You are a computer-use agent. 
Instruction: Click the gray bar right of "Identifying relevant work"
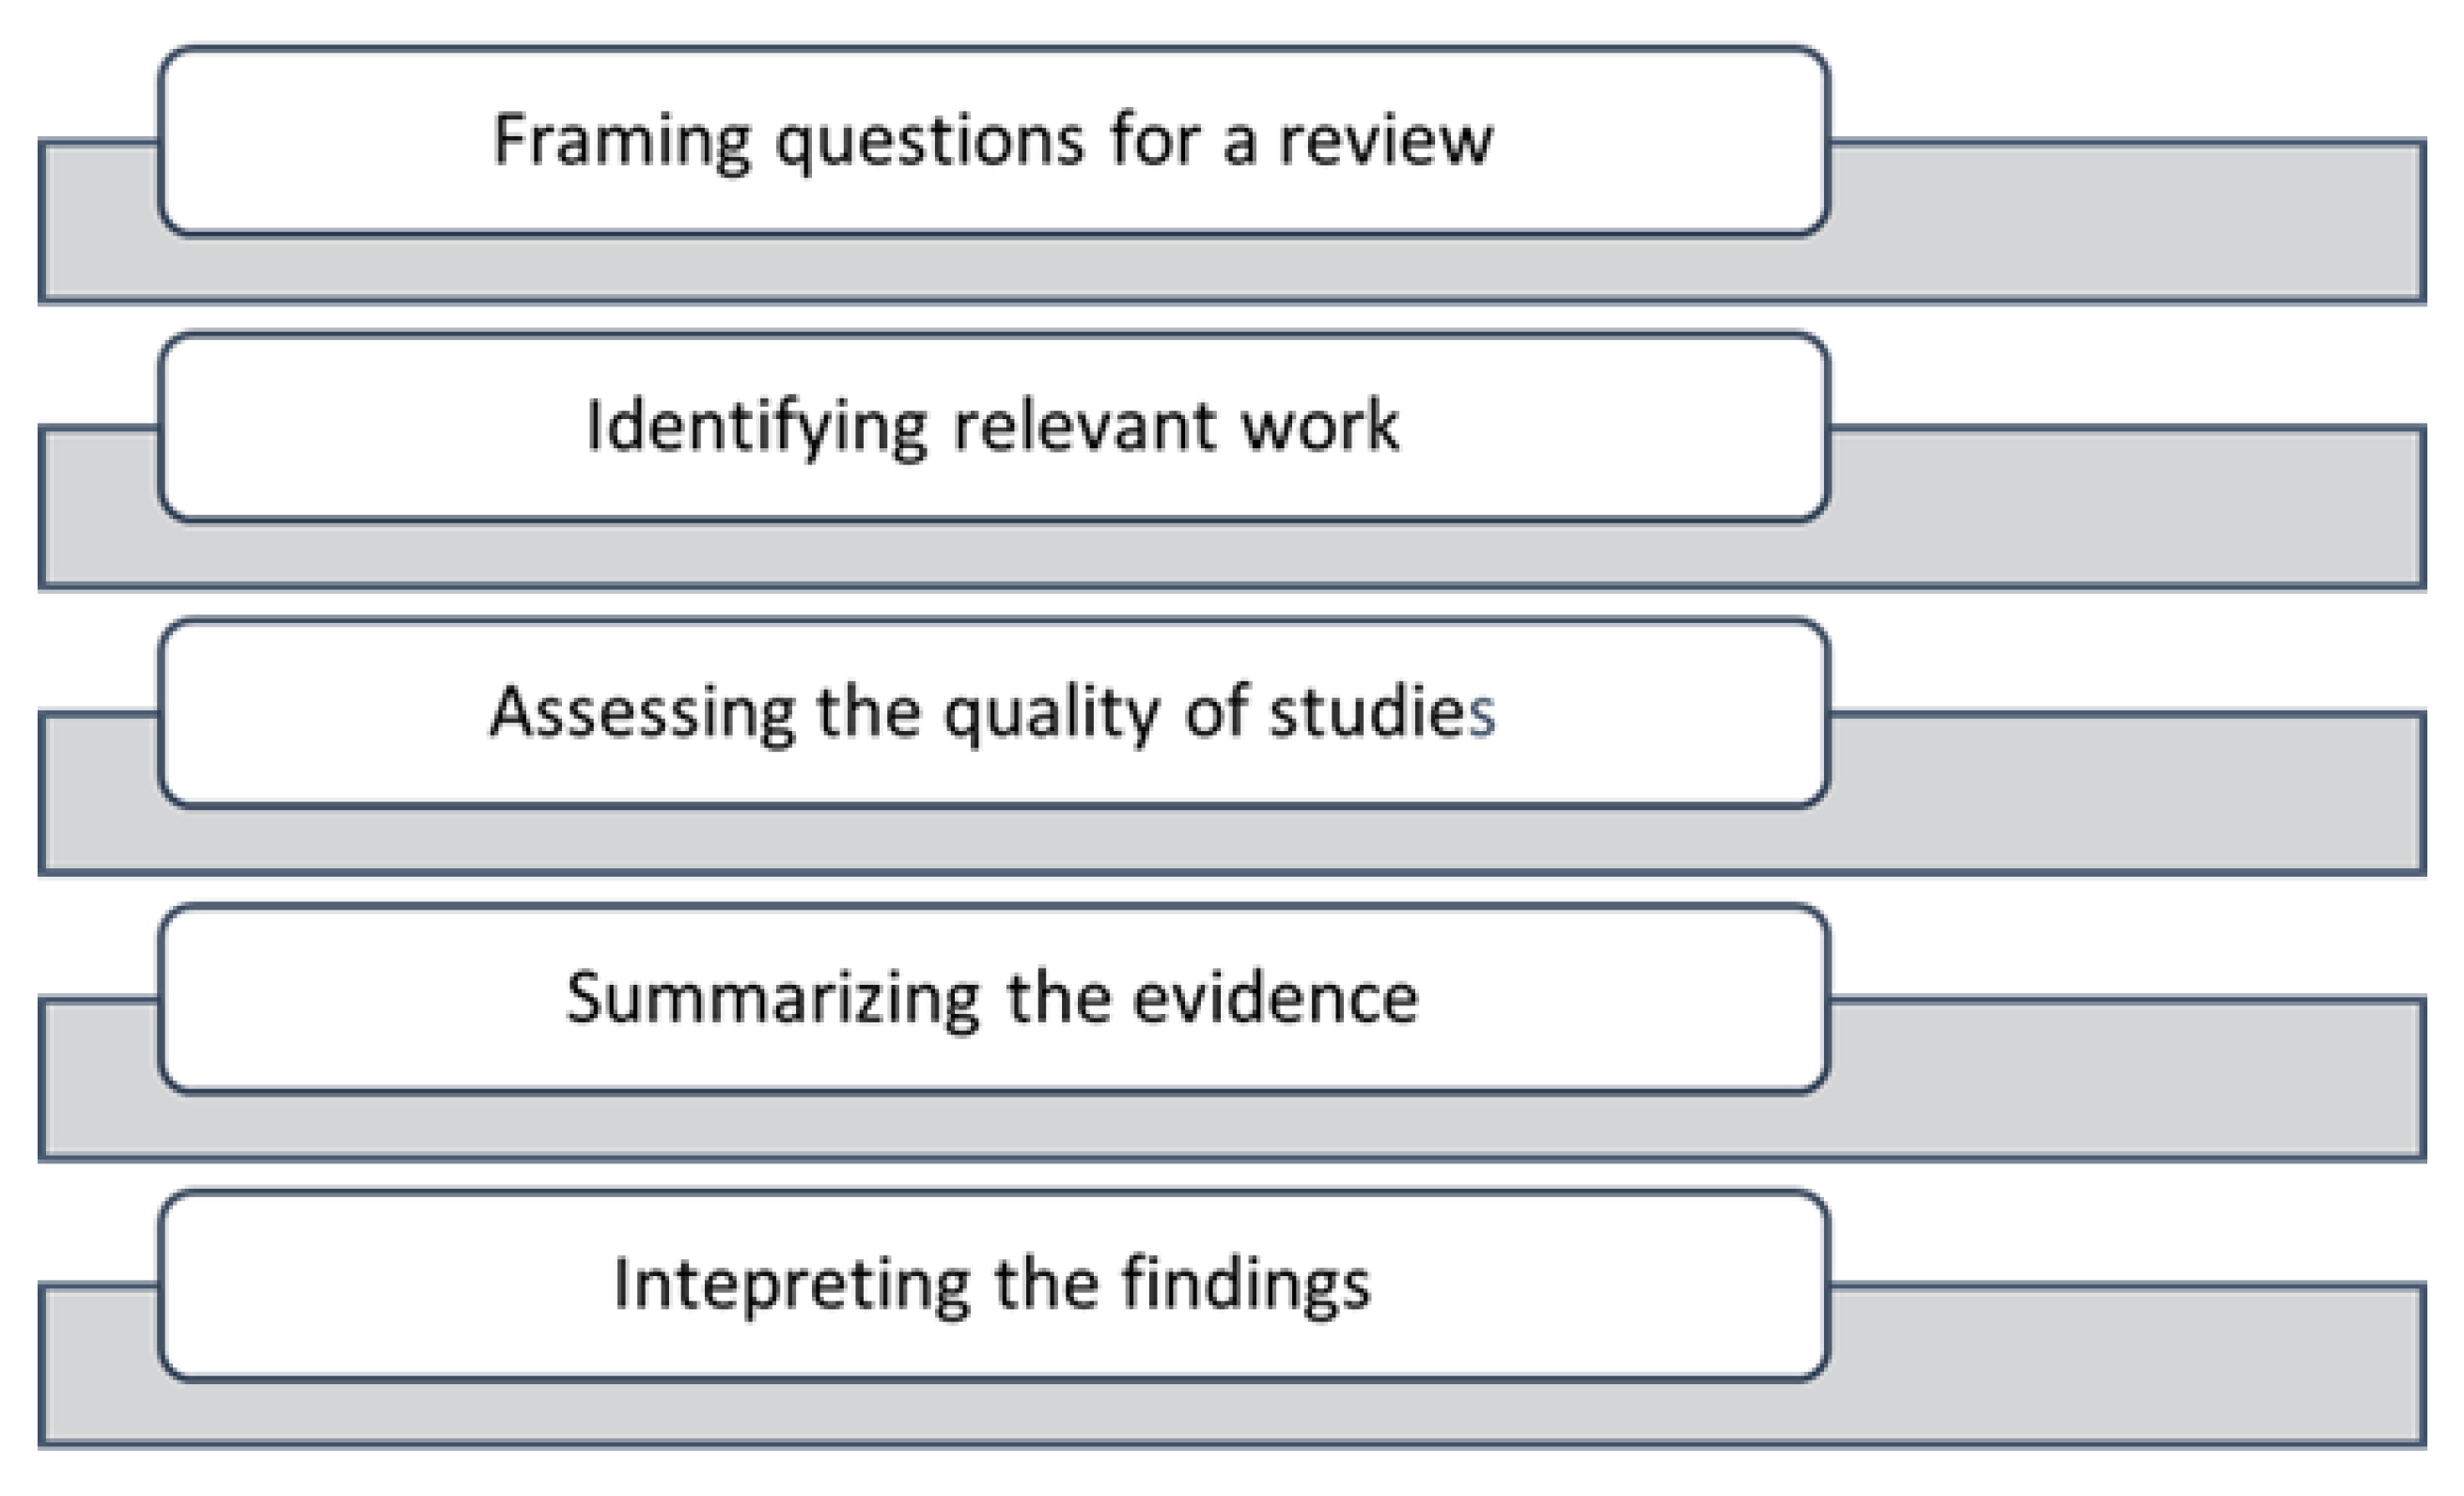pyautogui.click(x=2125, y=507)
